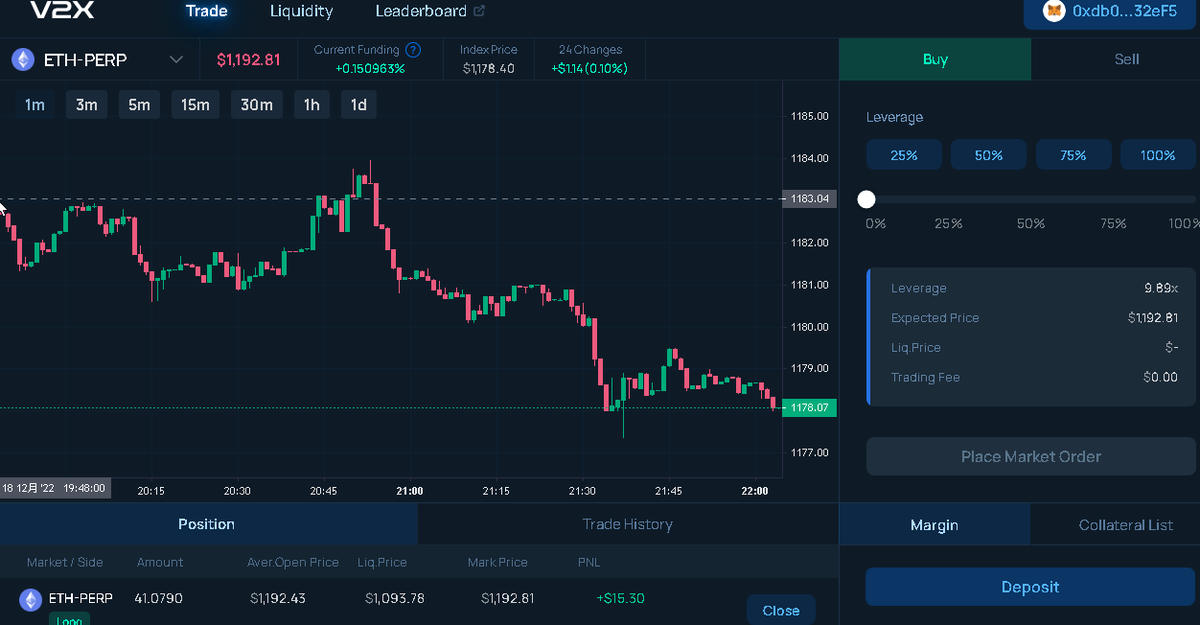Click the 1183.04 crosshair price label
This screenshot has height=625, width=1200.
point(810,199)
